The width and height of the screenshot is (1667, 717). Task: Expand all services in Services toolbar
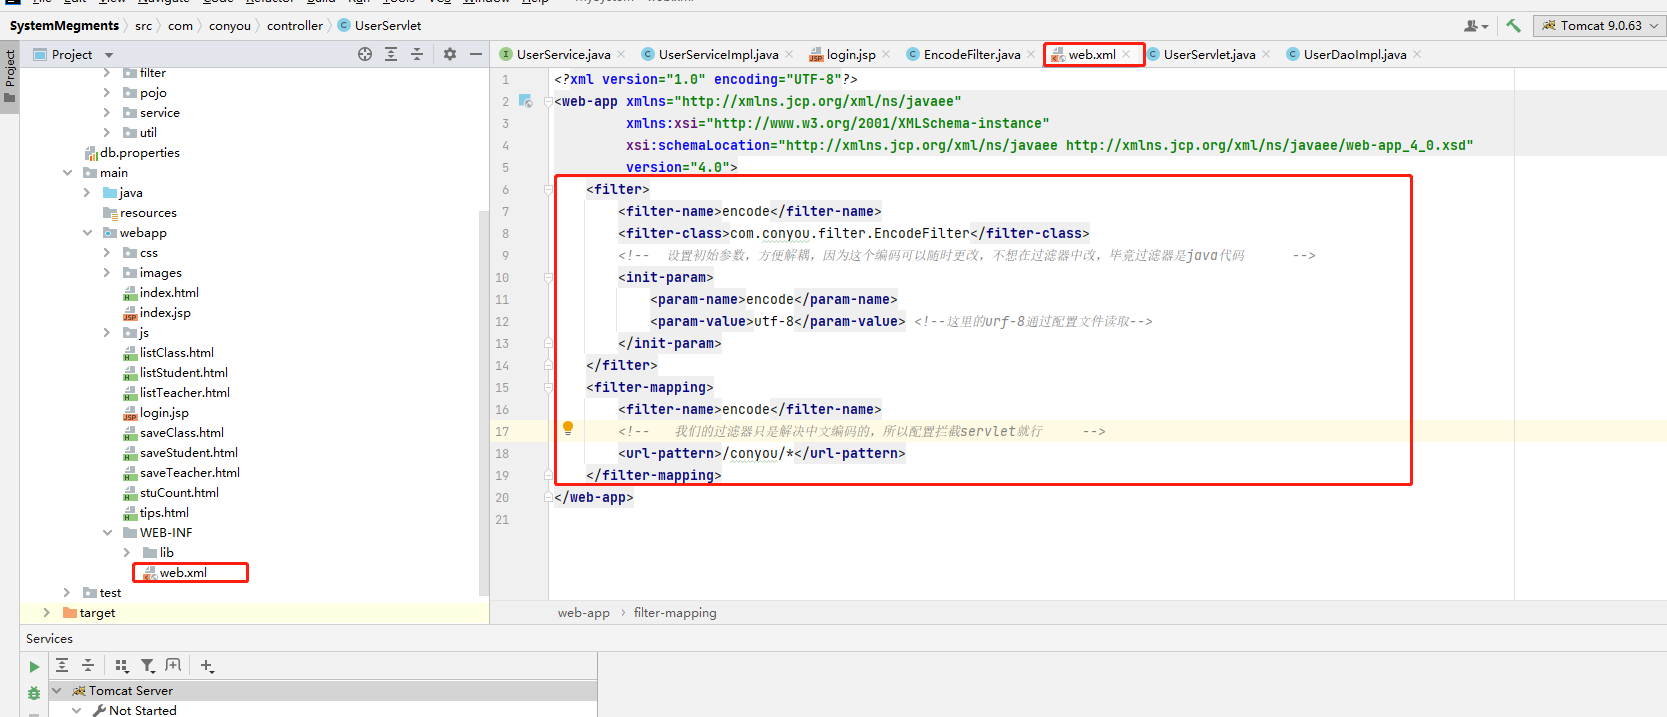click(62, 666)
